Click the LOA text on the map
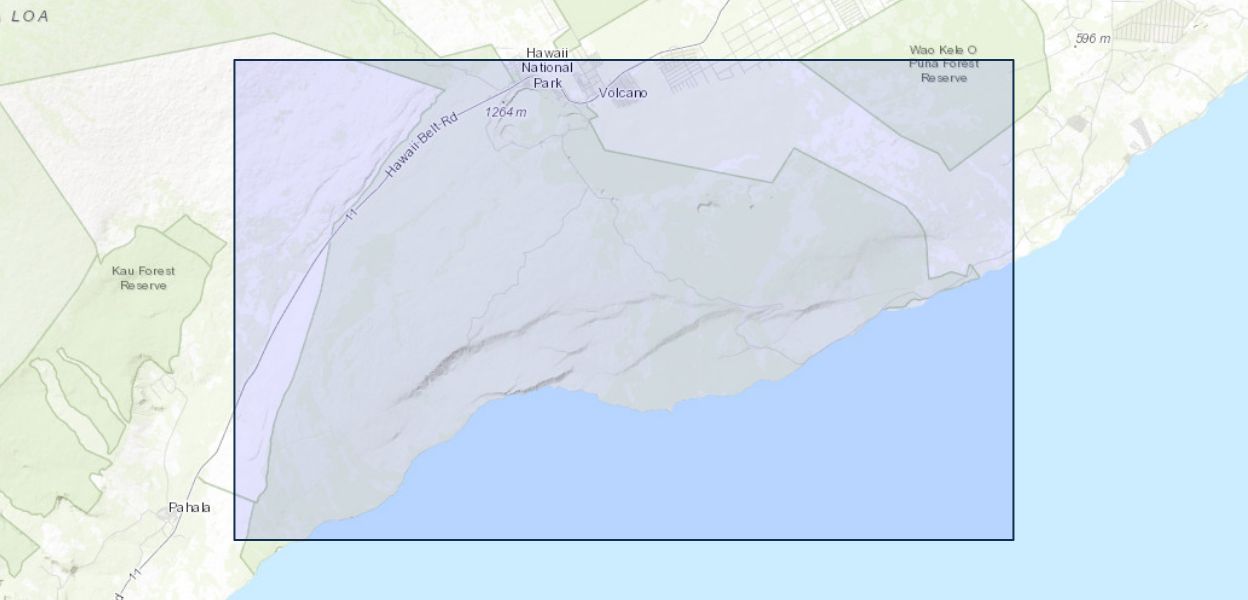1248x600 pixels. 30,16
